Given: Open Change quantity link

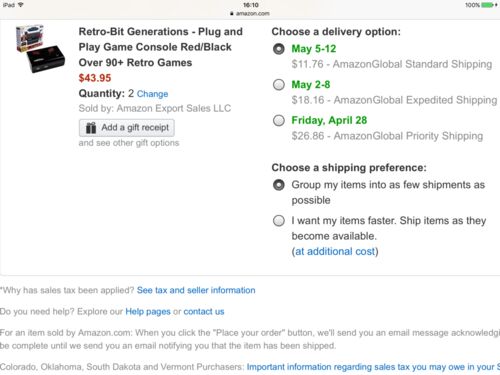Looking at the screenshot, I should 152,94.
